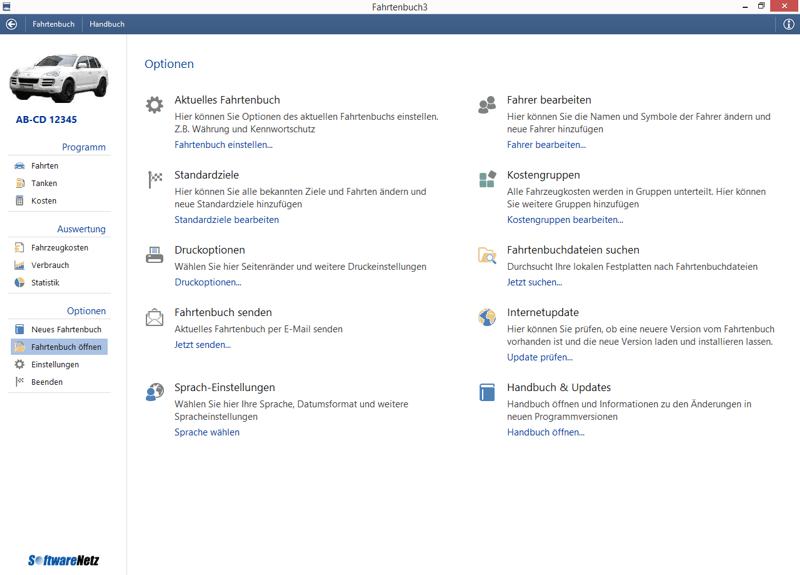
Task: Select Tanken in the sidebar
Action: pyautogui.click(x=44, y=183)
